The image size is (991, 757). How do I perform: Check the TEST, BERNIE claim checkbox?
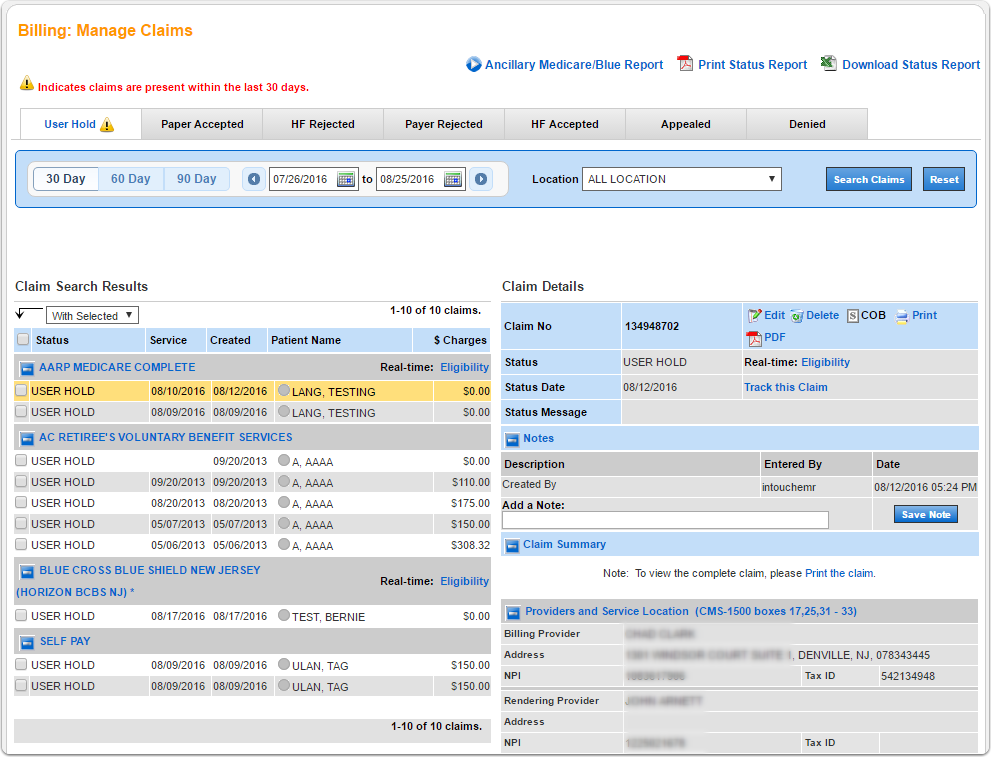click(x=22, y=616)
